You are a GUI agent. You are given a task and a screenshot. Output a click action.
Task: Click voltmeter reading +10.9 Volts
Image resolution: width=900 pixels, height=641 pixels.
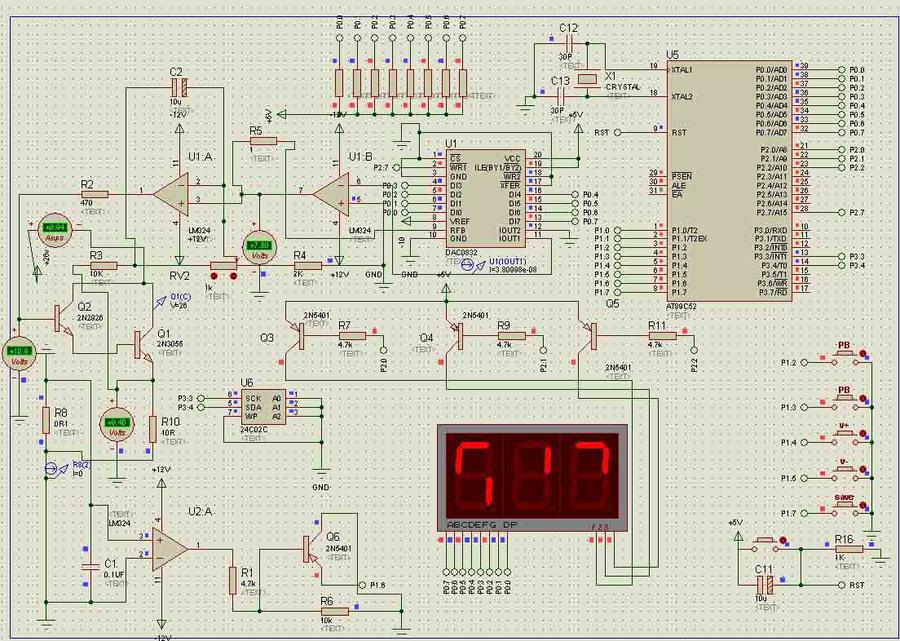(19, 352)
